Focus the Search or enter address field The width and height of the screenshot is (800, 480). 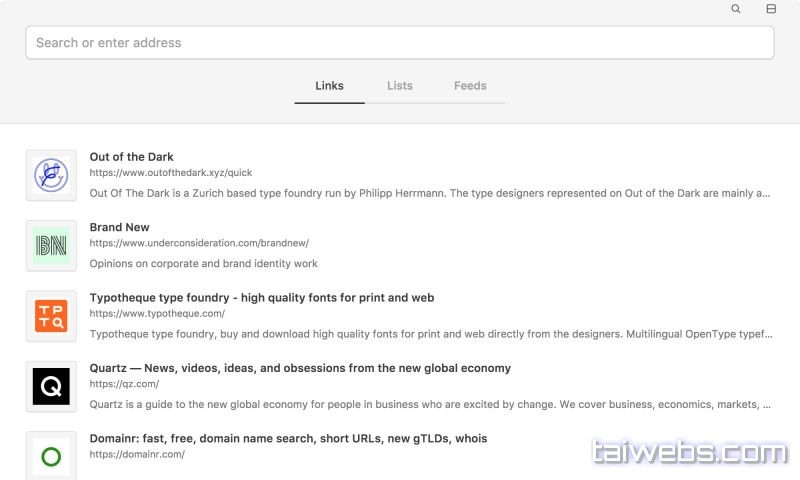click(x=400, y=43)
